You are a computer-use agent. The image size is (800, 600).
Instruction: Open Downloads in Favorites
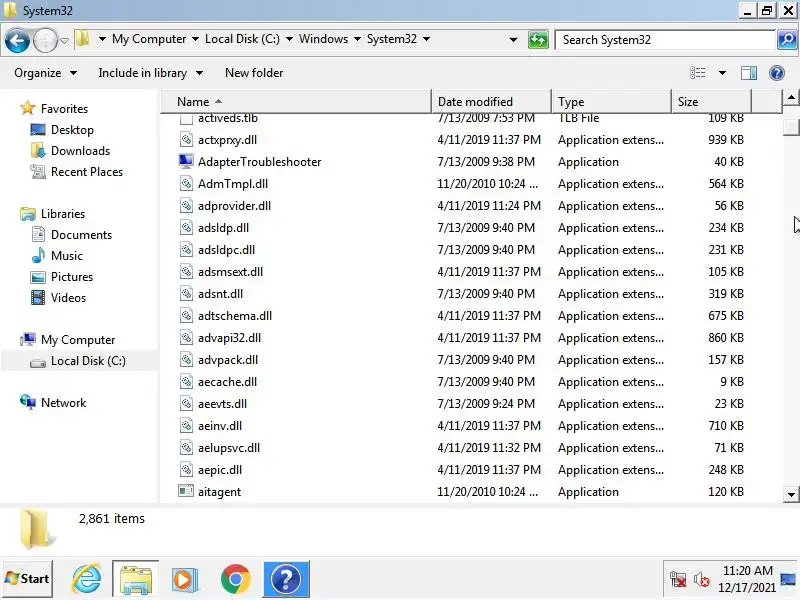click(x=81, y=151)
